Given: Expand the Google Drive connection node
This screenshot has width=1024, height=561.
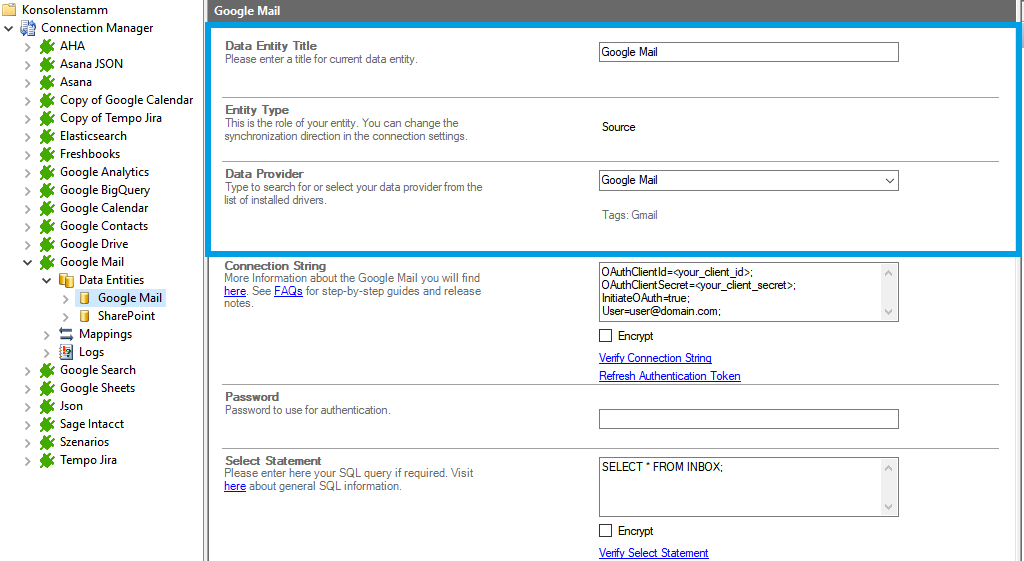Looking at the screenshot, I should [x=27, y=244].
